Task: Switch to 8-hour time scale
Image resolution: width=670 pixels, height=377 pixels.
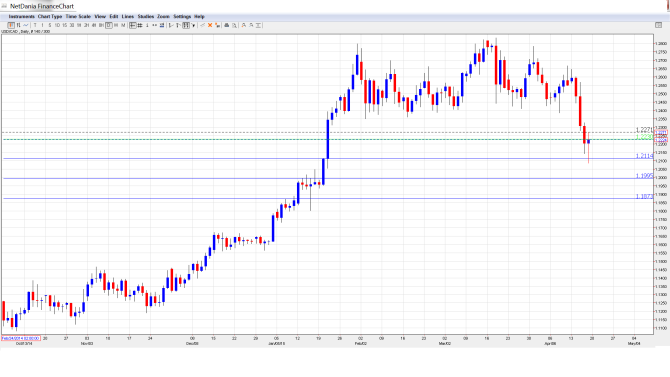Action: [101, 25]
